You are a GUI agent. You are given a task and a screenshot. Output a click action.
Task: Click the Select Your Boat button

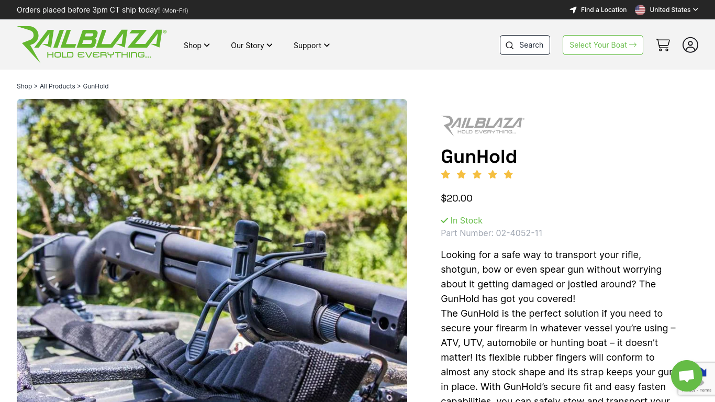coord(603,45)
